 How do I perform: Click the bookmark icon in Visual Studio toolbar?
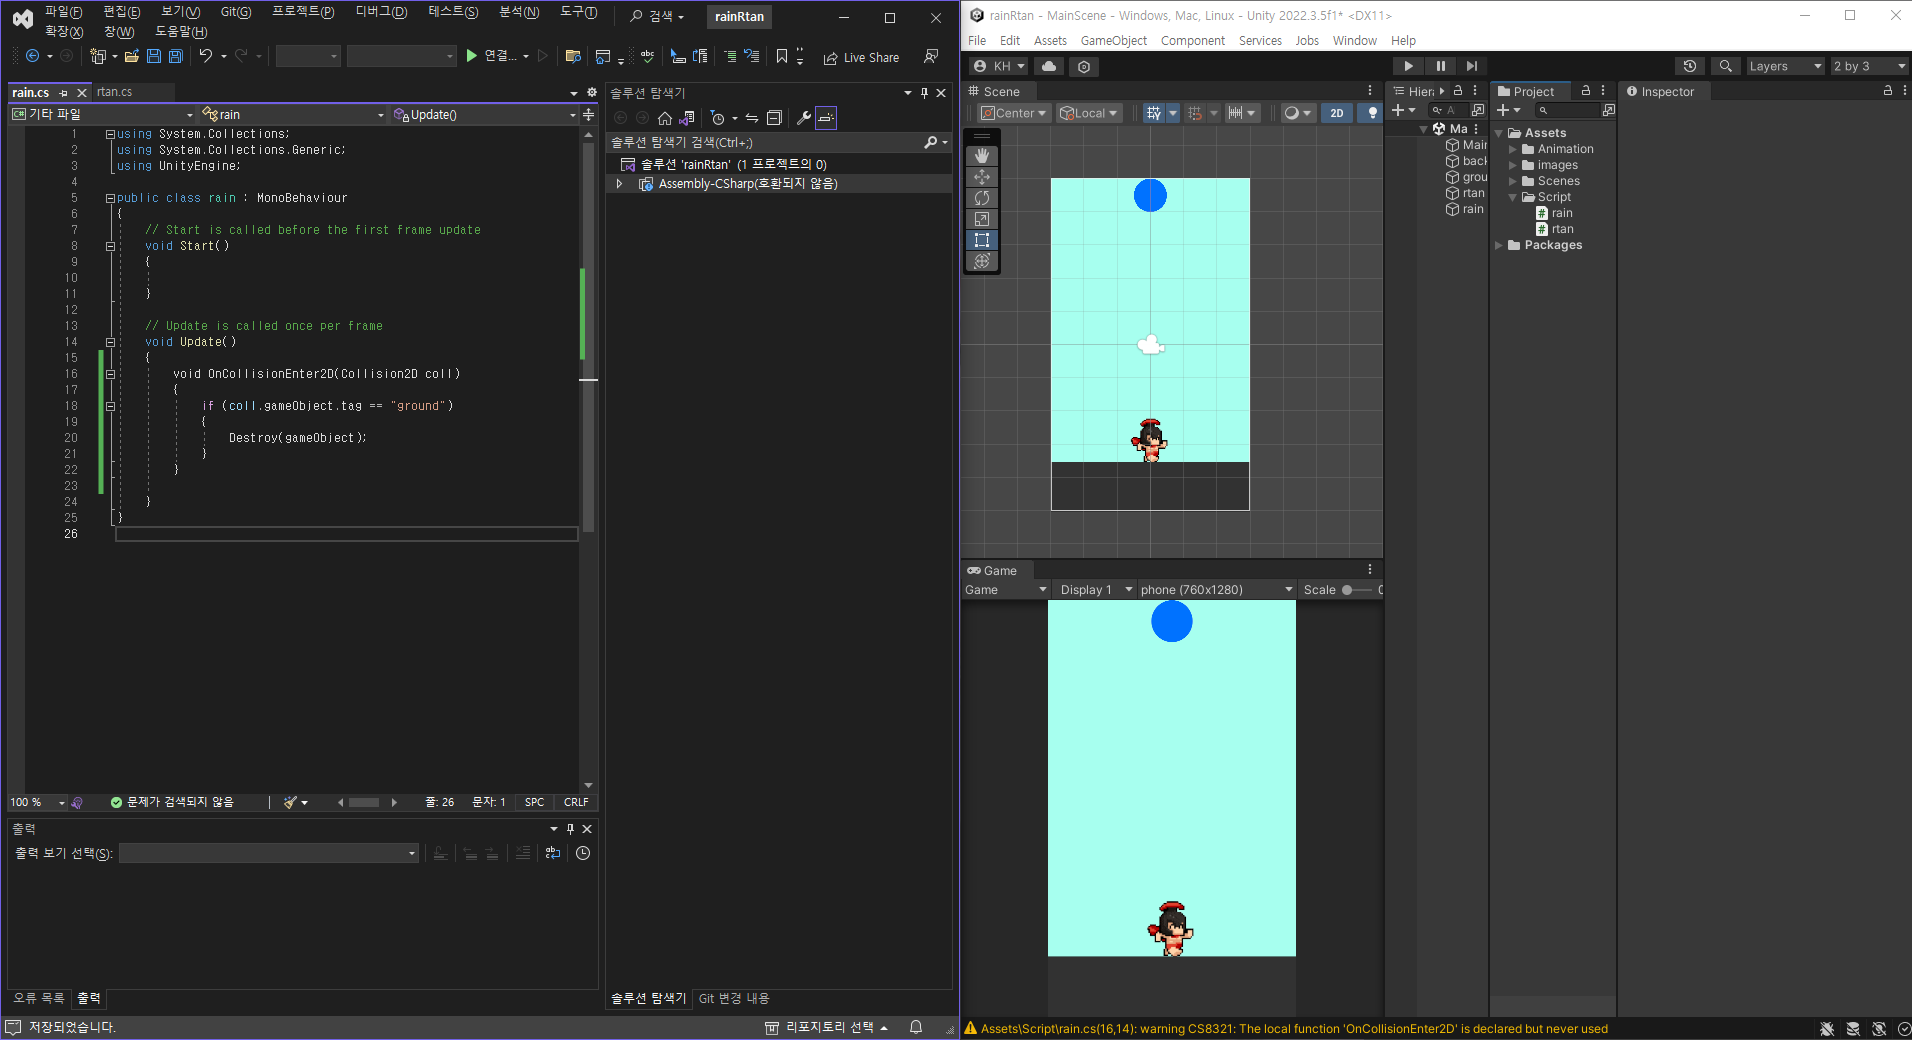(782, 57)
